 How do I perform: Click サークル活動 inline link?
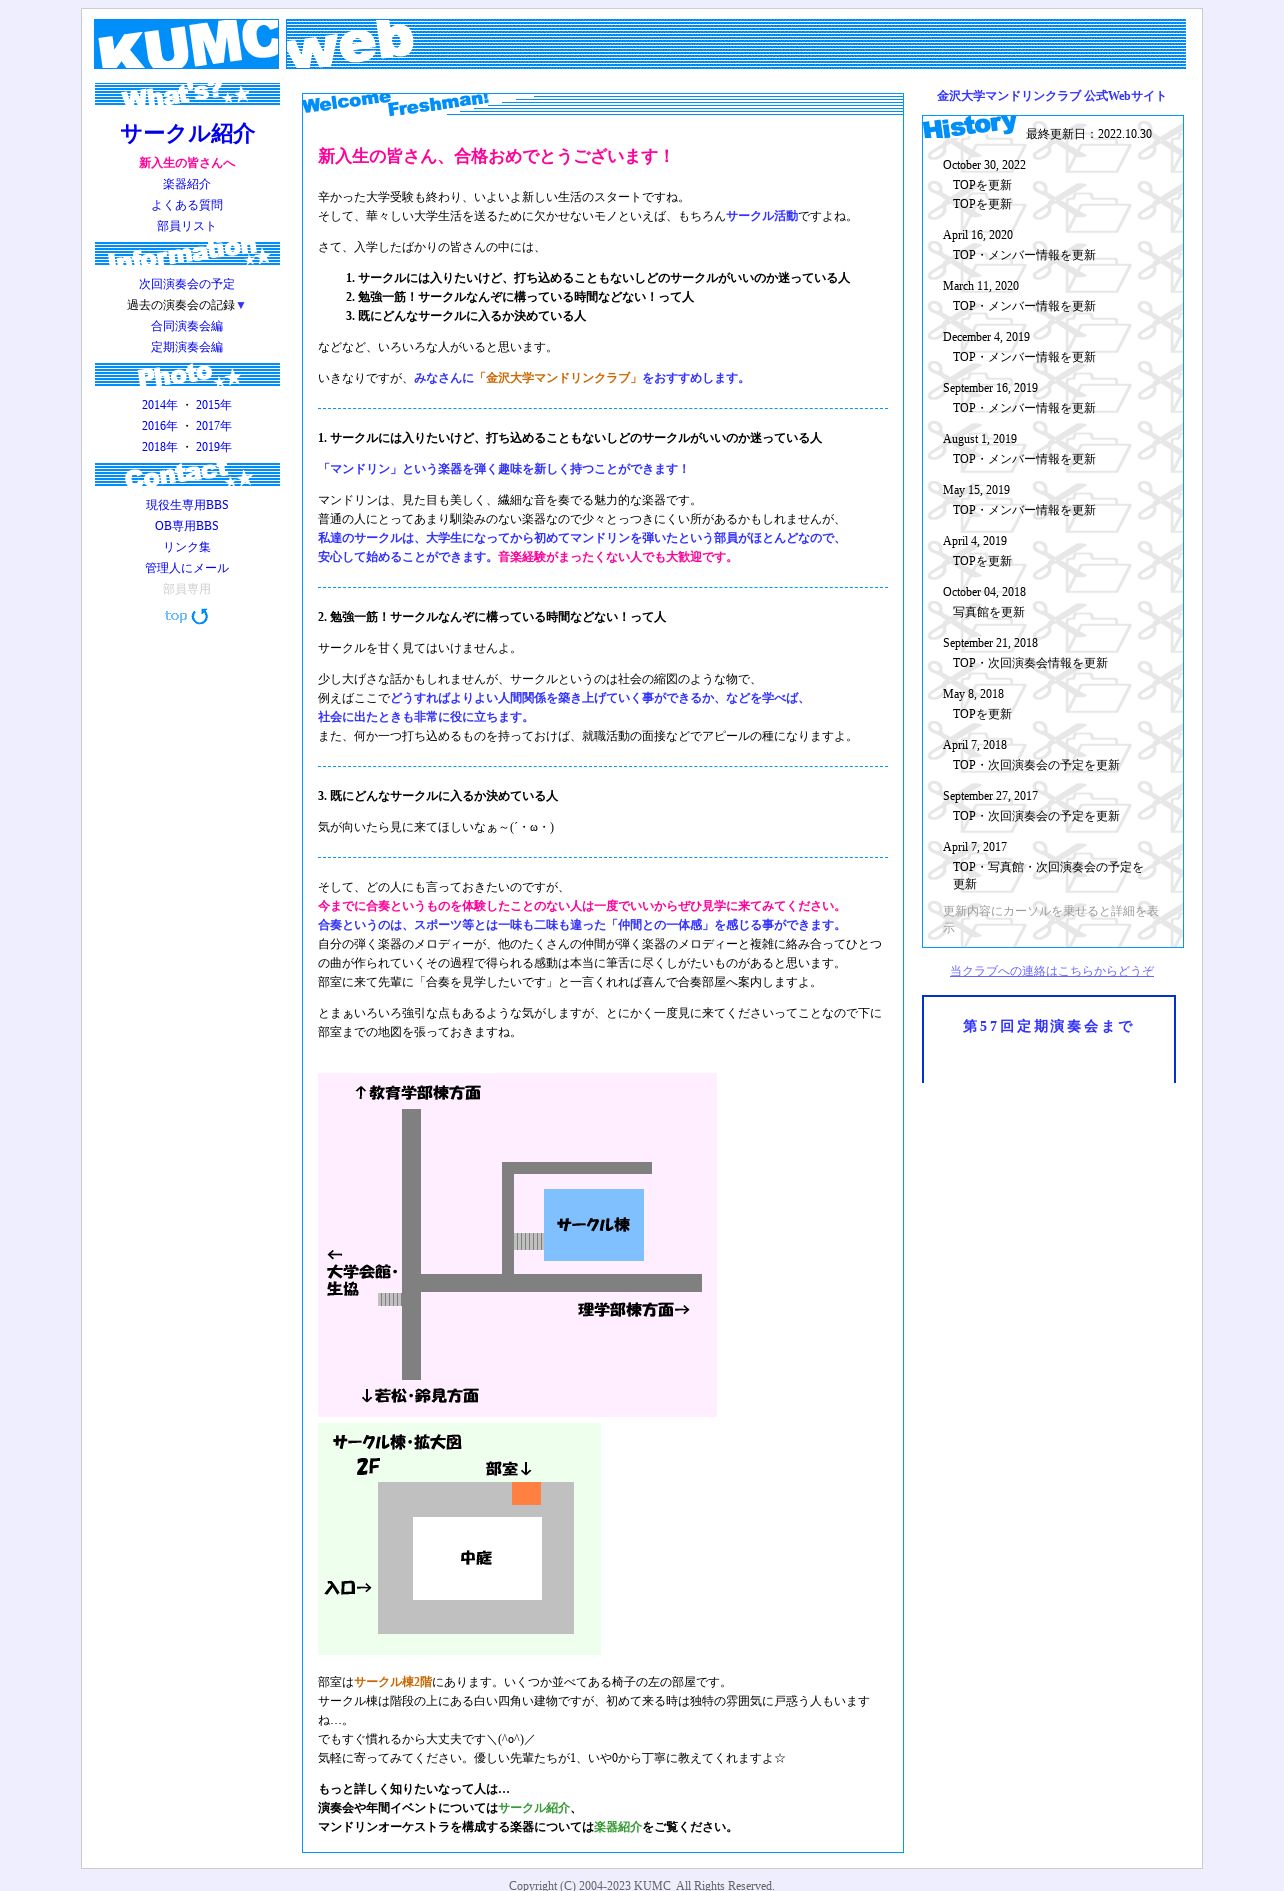[762, 216]
